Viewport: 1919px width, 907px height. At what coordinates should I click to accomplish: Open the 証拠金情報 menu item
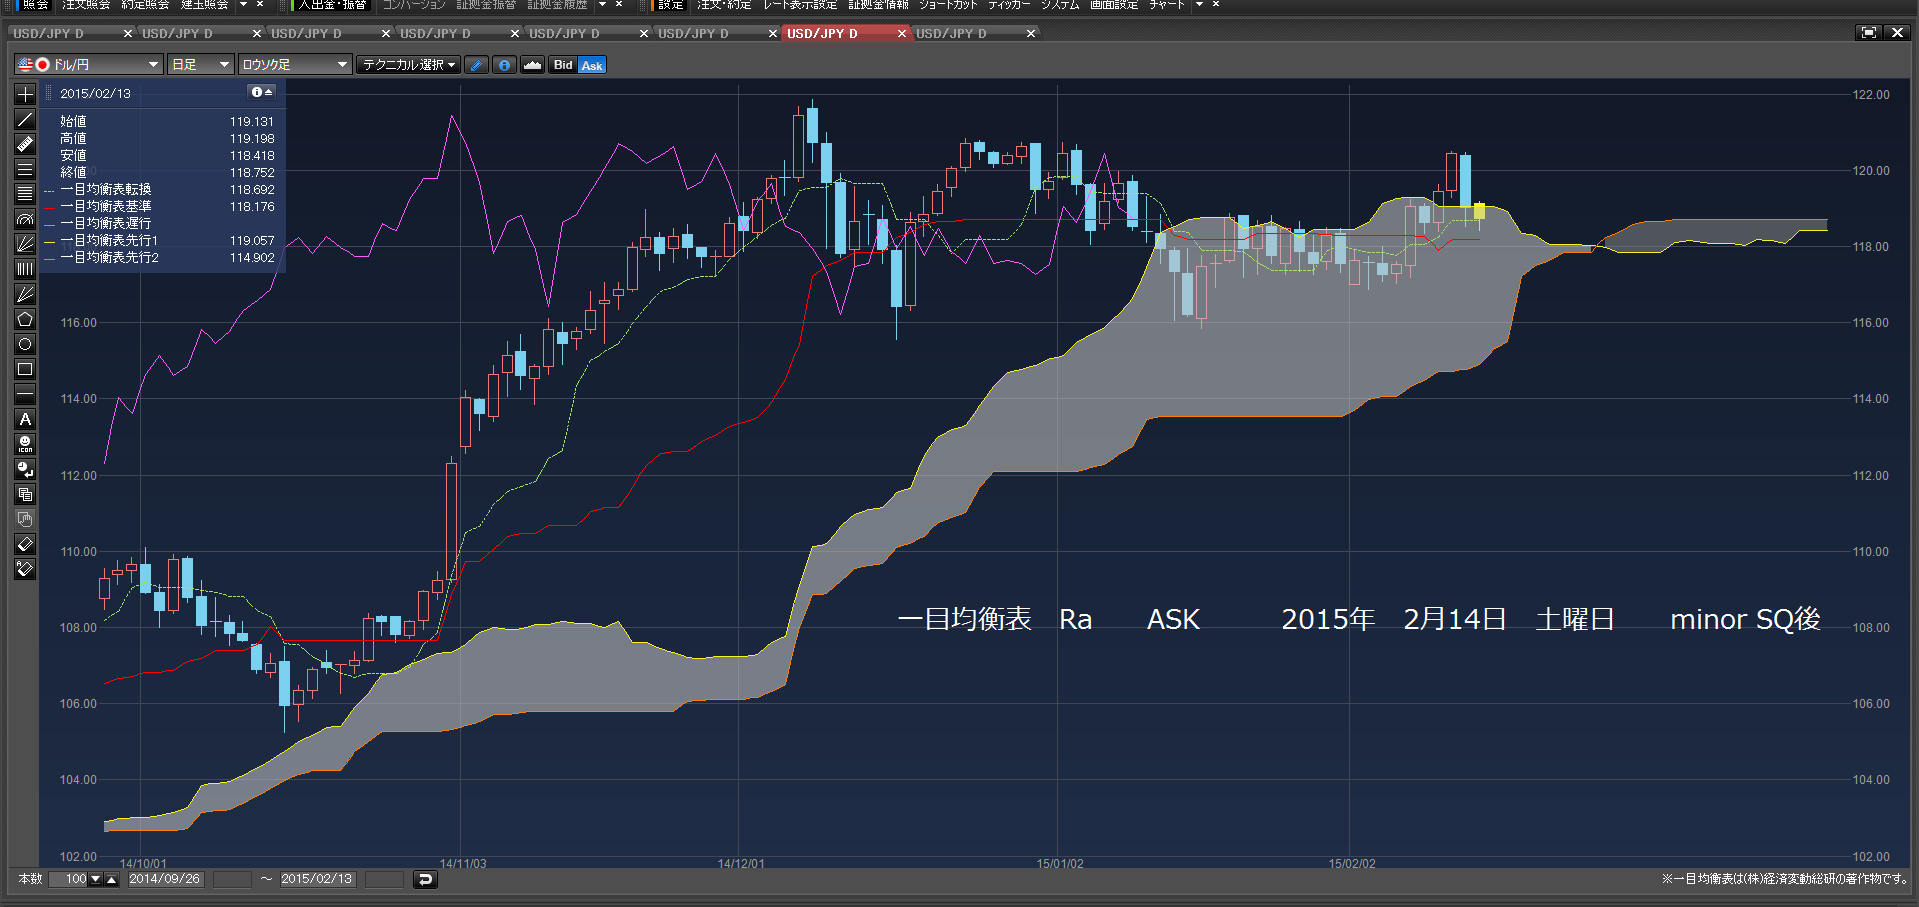(x=878, y=5)
